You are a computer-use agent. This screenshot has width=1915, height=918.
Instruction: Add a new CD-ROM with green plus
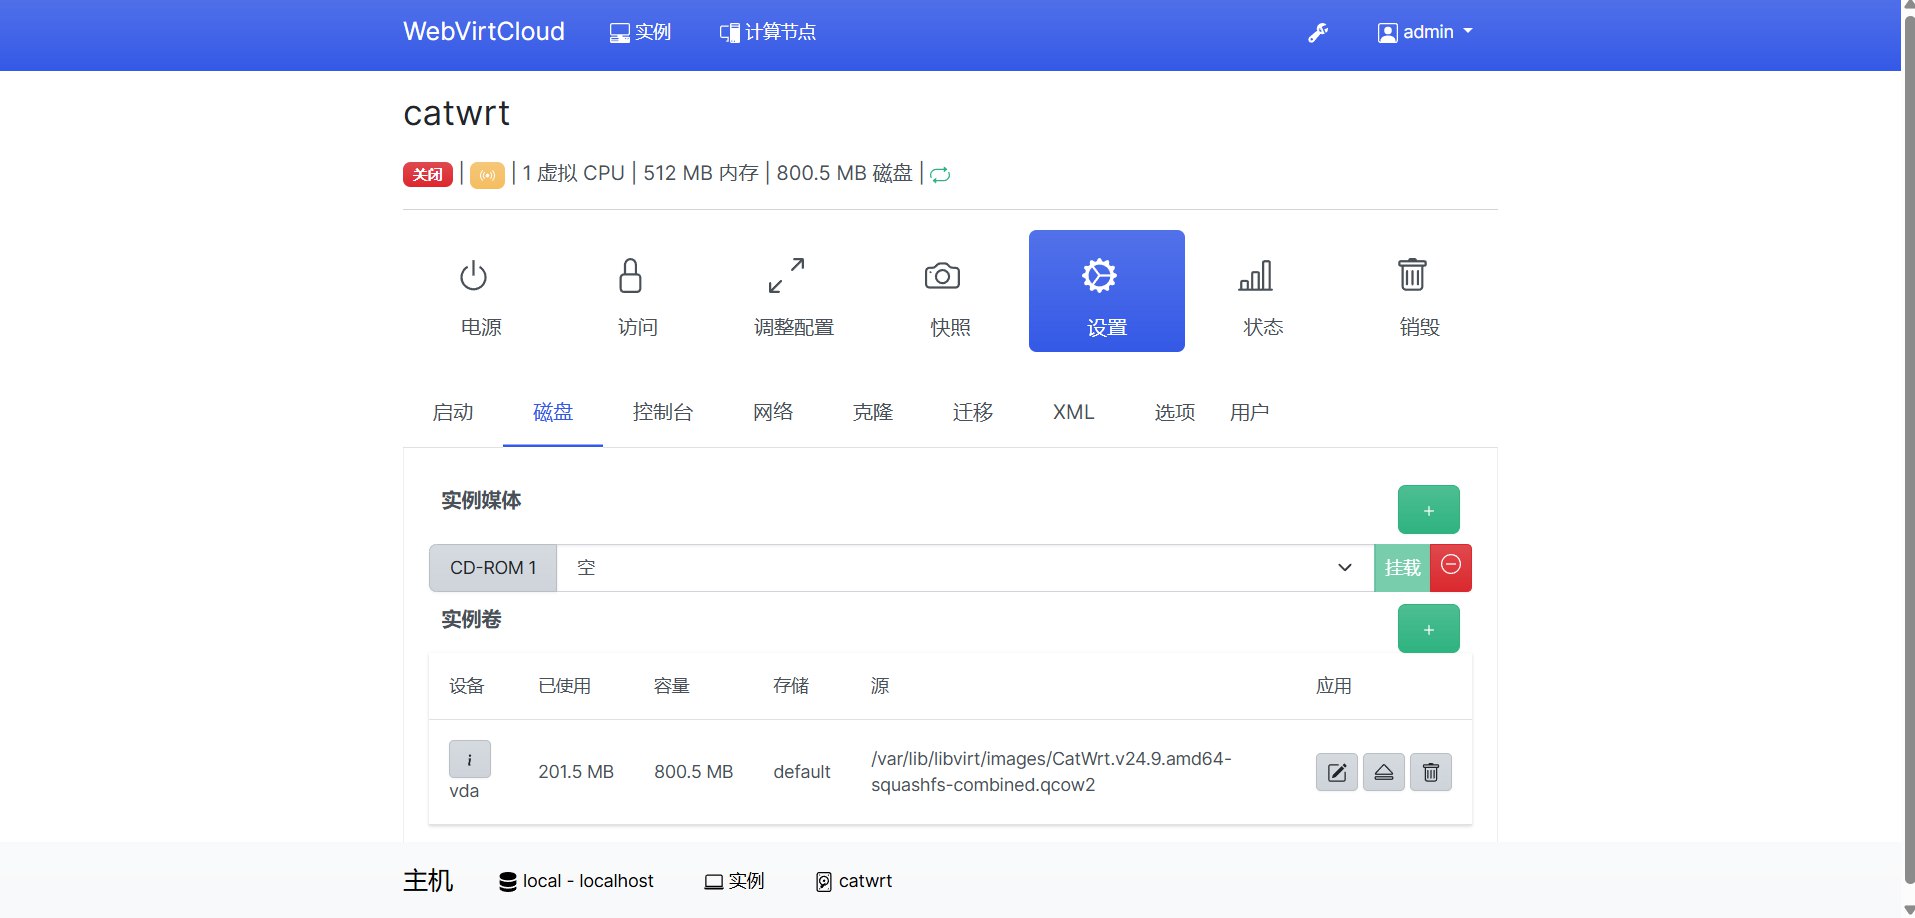(1429, 510)
